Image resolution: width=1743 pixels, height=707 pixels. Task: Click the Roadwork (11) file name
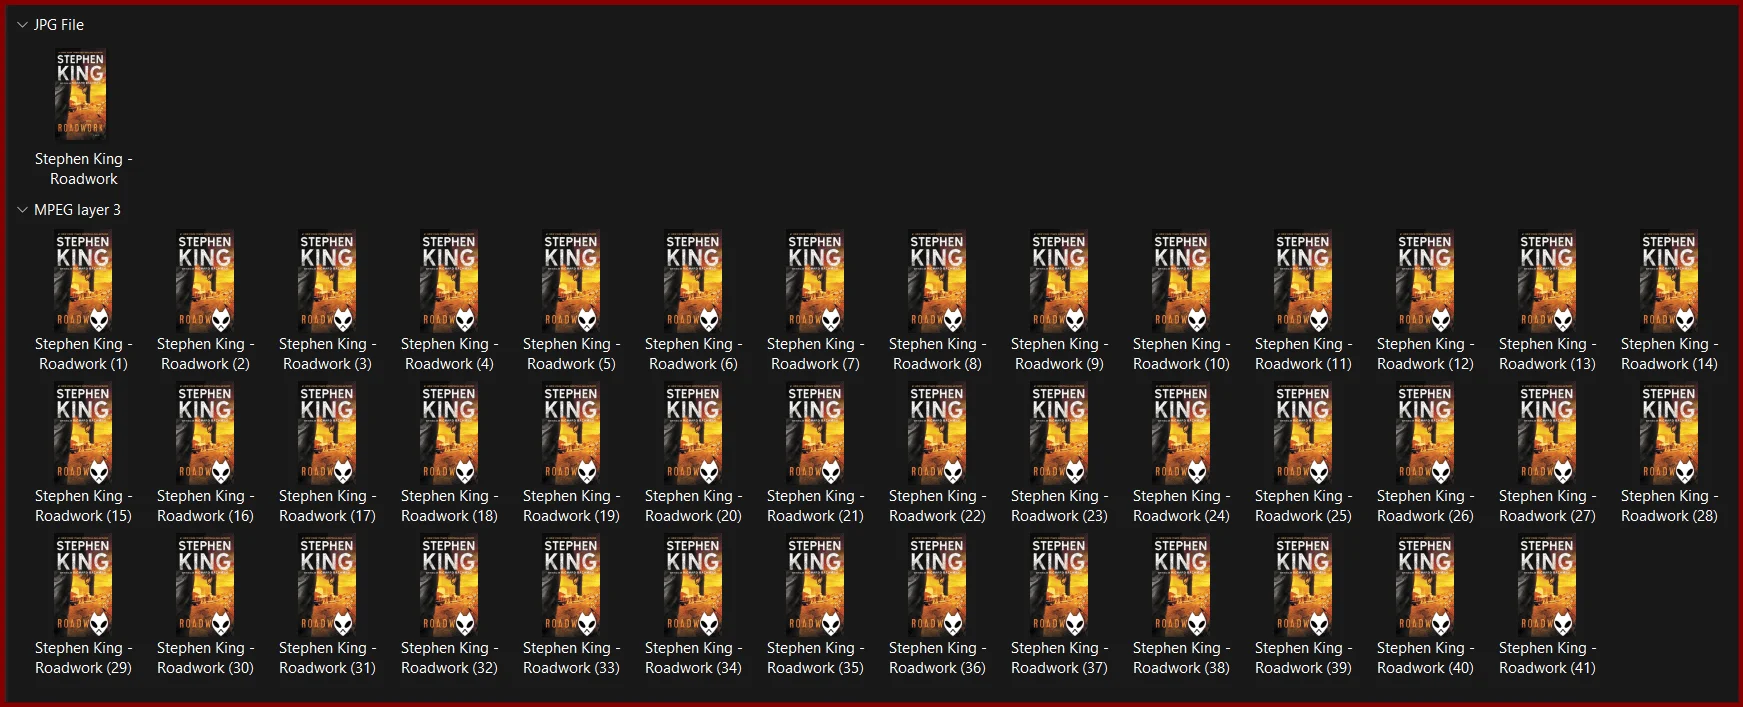(1303, 354)
